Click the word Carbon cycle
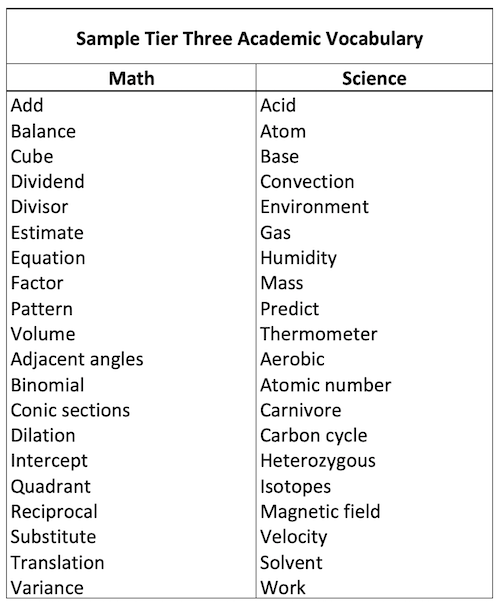 tap(314, 436)
